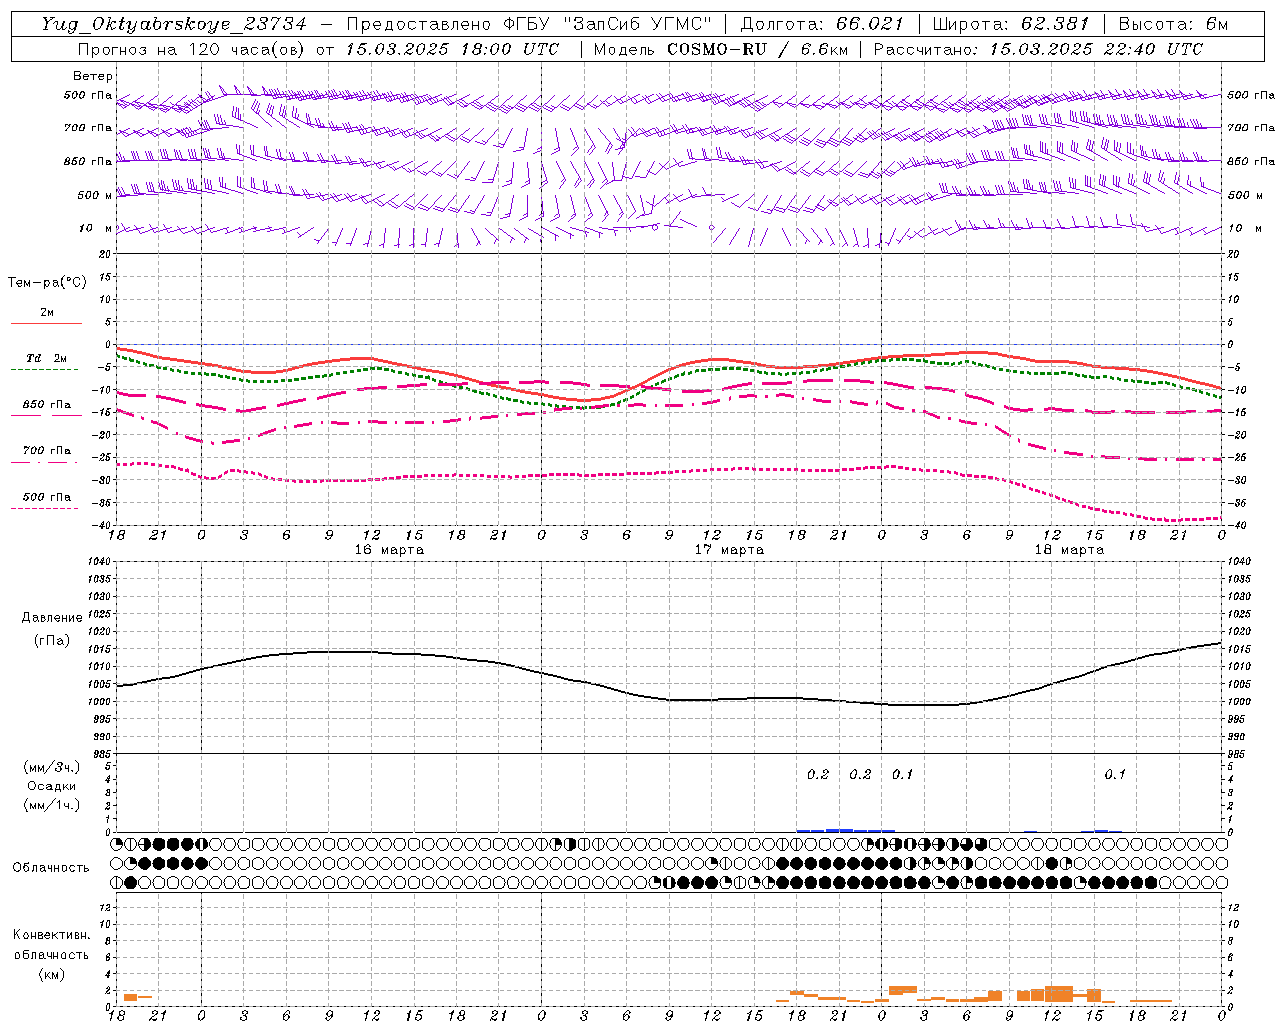Click the model name COSMO-RU / 6.6км
Screen dimensions: 1280x1024
click(x=759, y=48)
